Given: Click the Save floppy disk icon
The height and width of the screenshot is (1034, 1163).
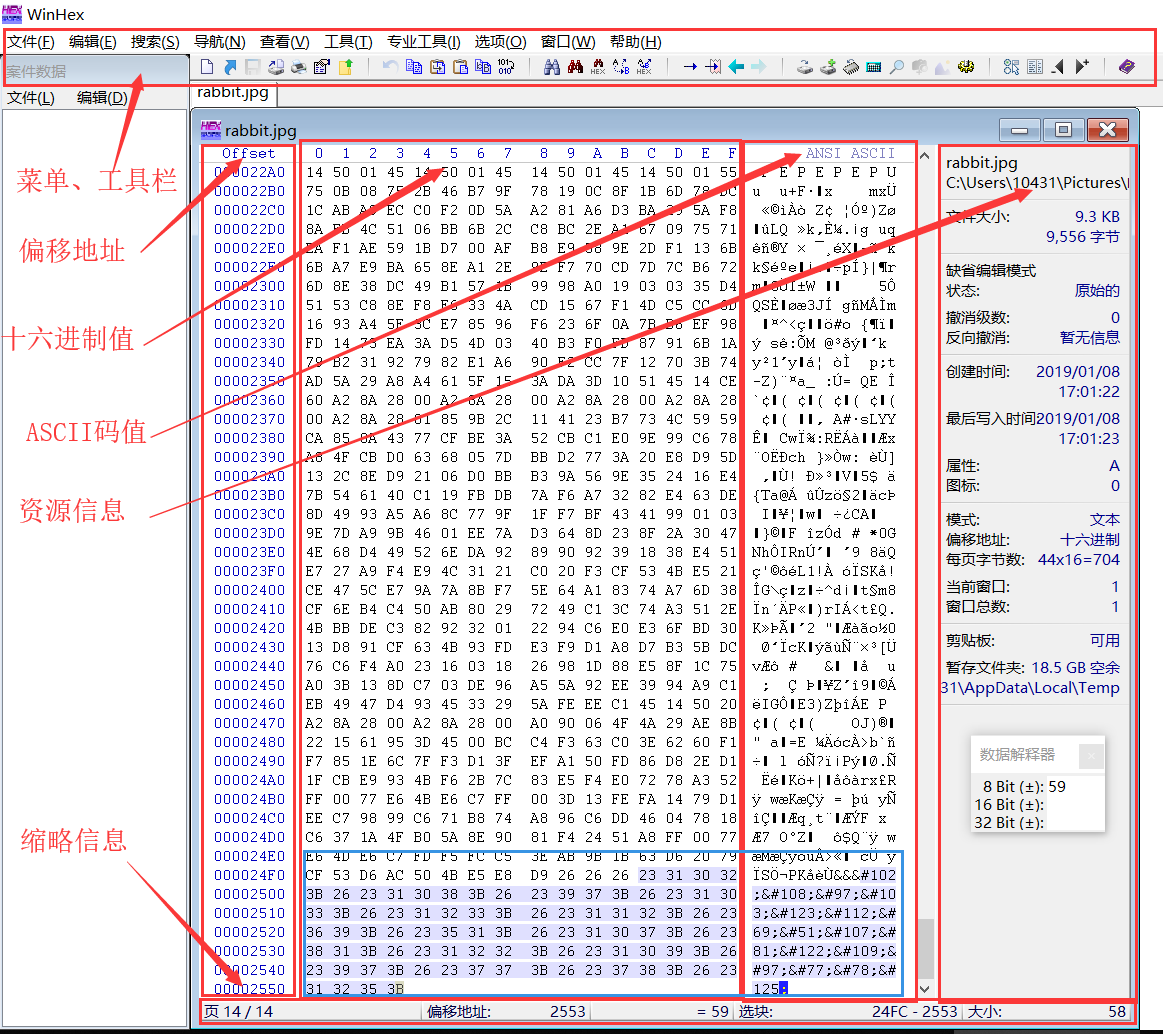Looking at the screenshot, I should pyautogui.click(x=252, y=67).
